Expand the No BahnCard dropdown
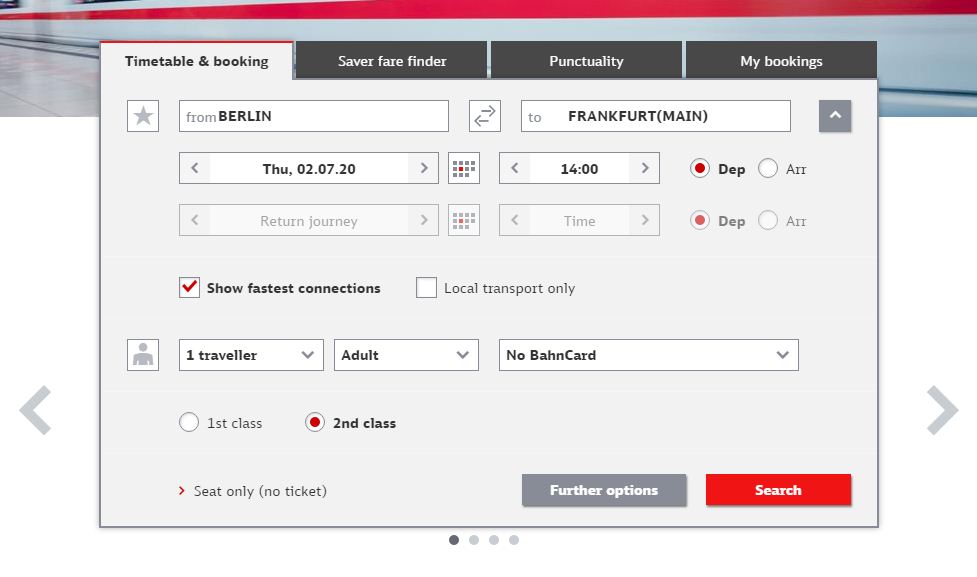Image resolution: width=977 pixels, height=577 pixels. click(x=648, y=355)
